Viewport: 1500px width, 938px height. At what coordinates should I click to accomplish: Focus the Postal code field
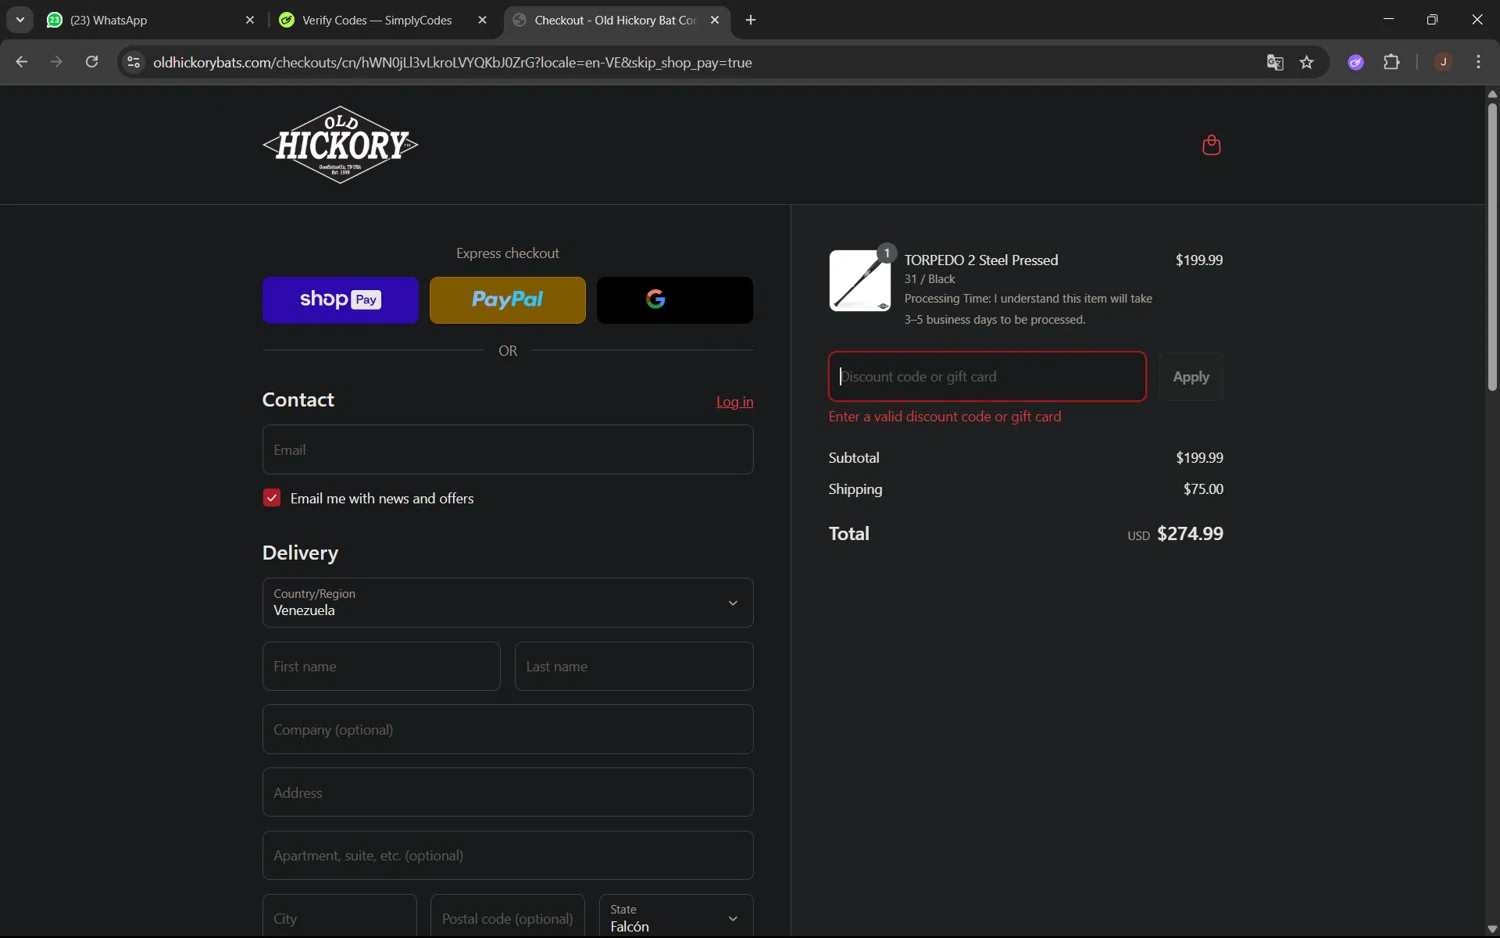click(508, 918)
